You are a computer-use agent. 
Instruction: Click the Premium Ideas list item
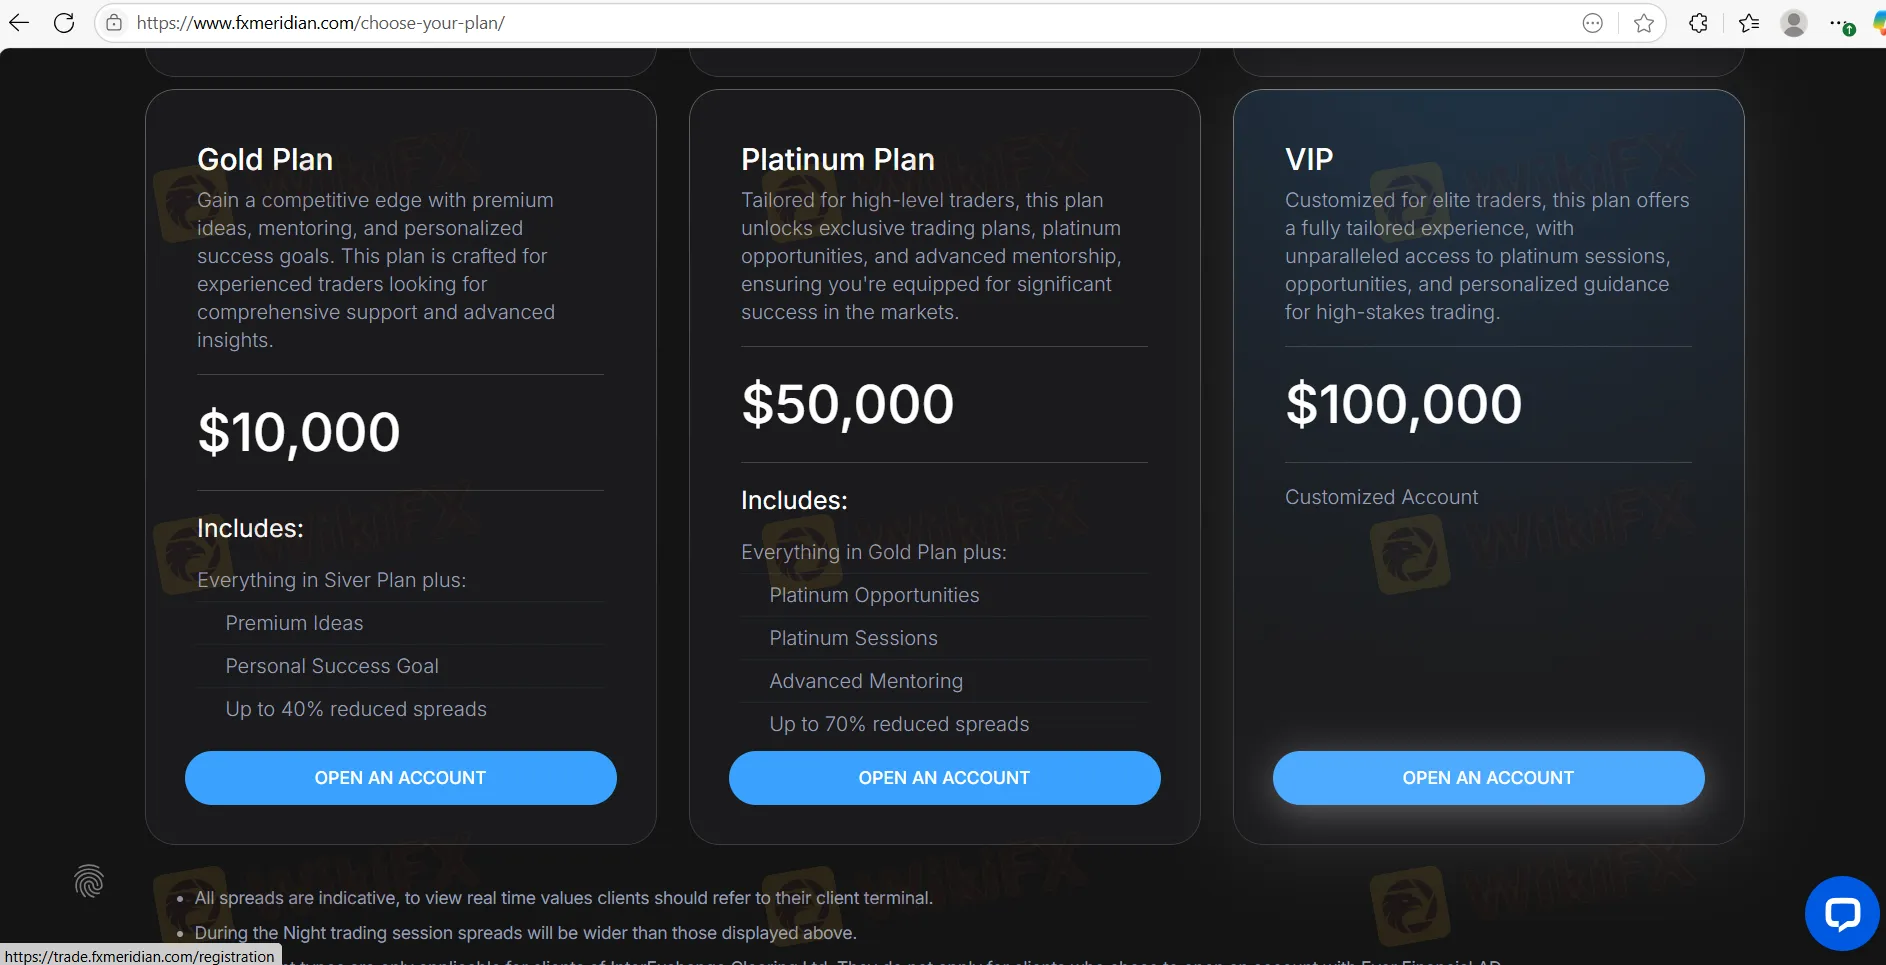tap(294, 623)
